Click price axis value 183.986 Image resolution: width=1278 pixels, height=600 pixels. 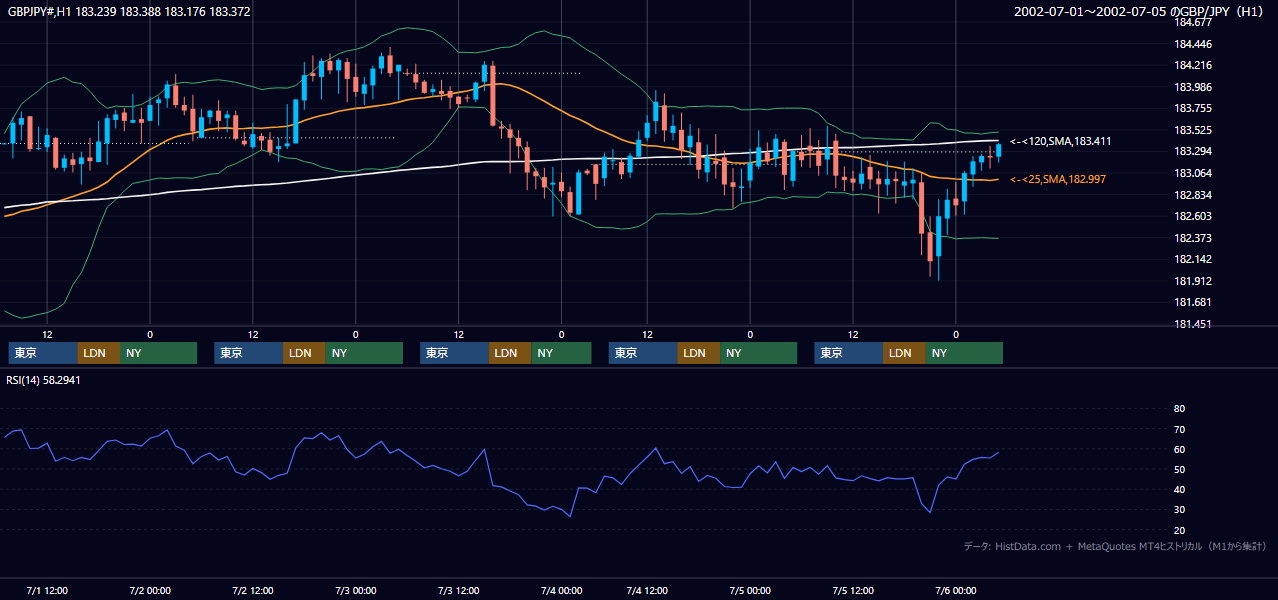click(1192, 88)
